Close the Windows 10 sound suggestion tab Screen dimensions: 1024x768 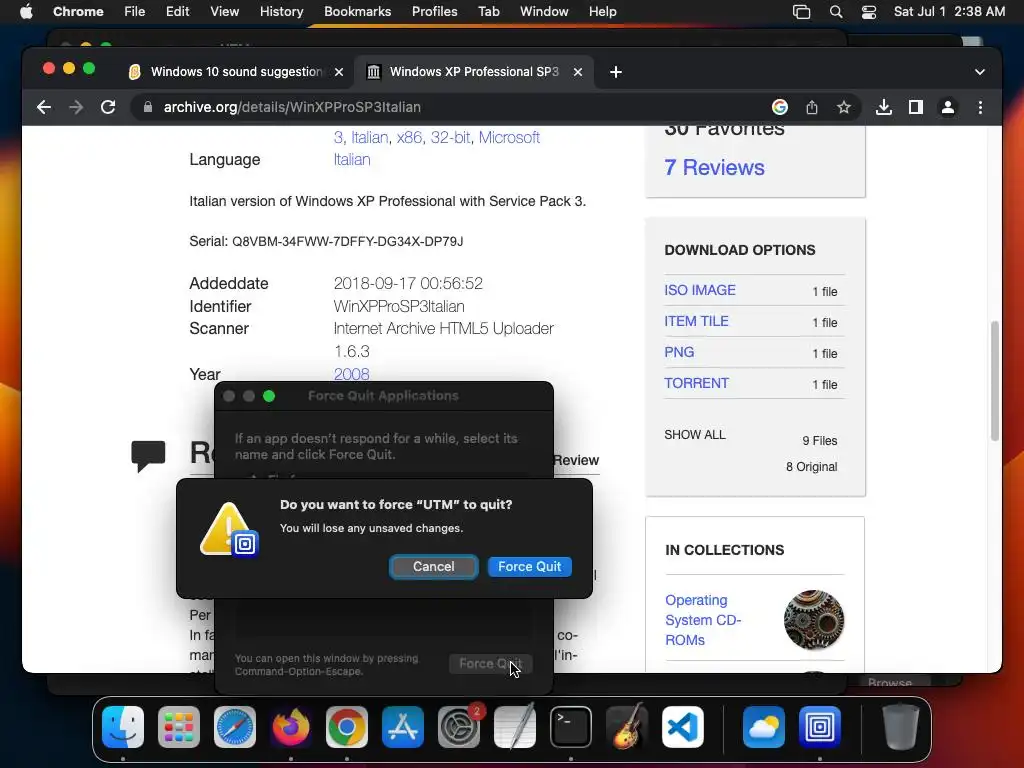coord(339,72)
